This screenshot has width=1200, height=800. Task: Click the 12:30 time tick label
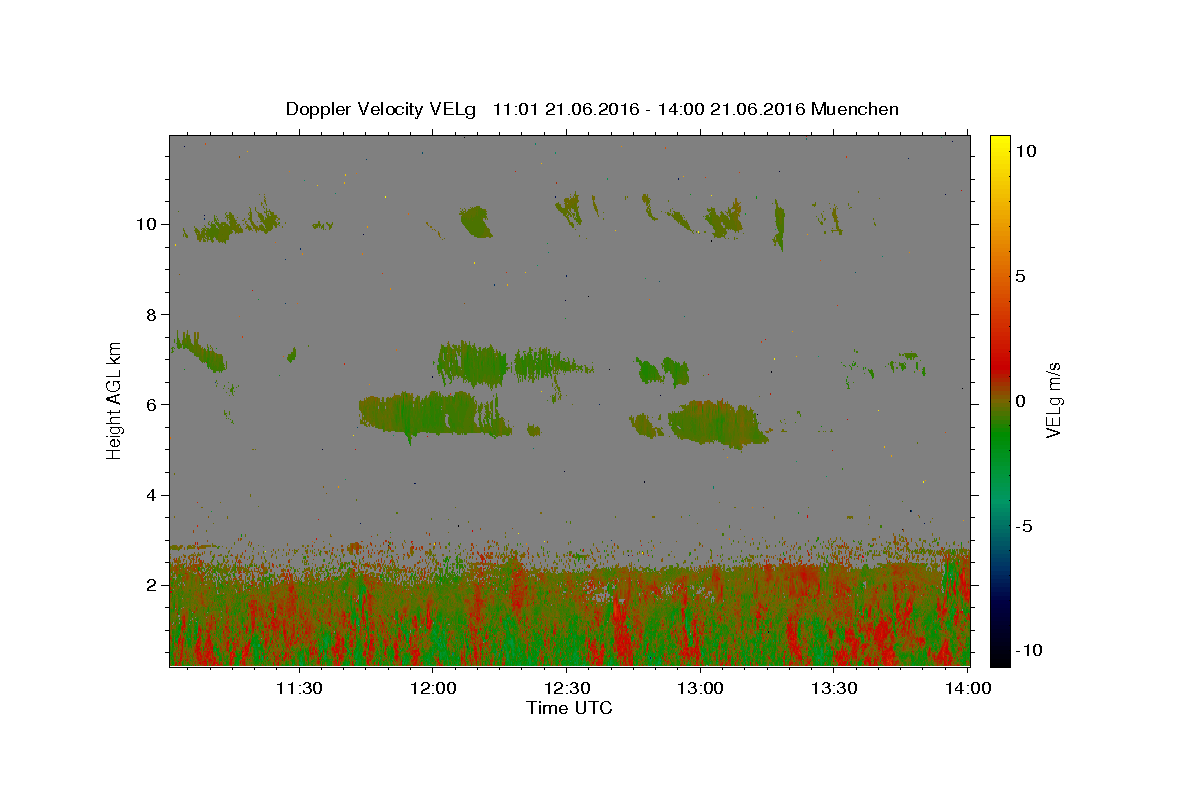coord(566,688)
